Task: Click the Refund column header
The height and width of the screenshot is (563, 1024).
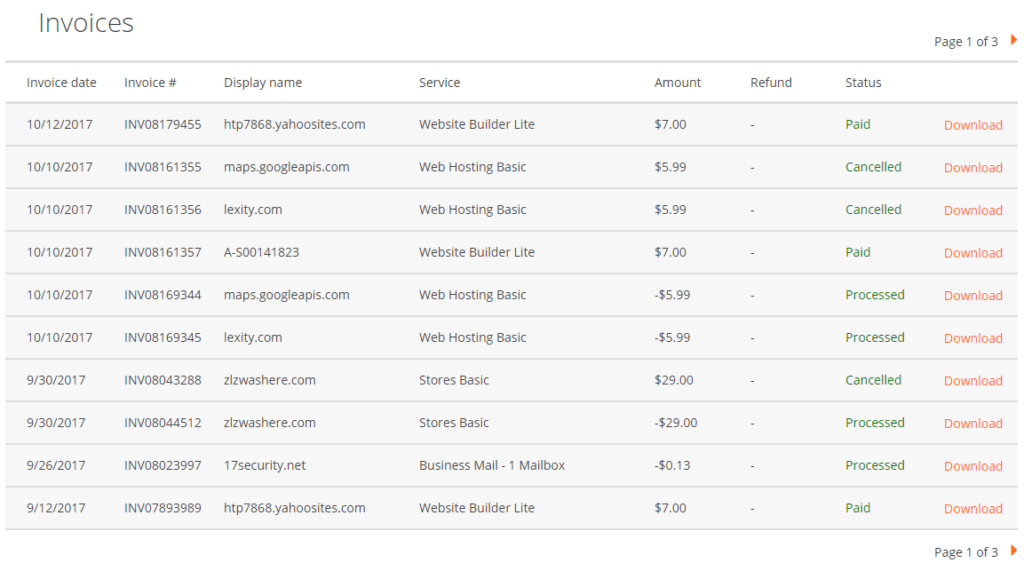Action: point(770,83)
